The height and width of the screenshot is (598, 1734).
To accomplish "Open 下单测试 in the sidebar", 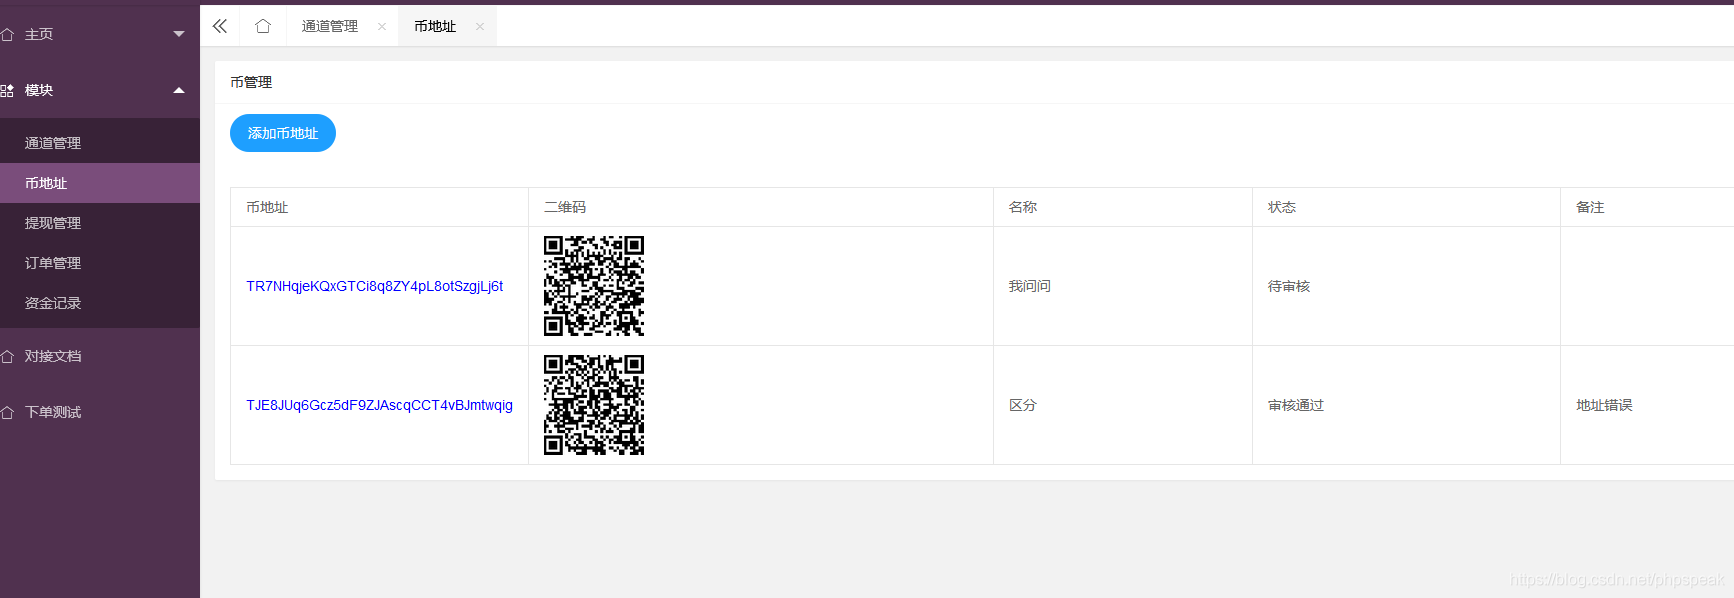I will [53, 412].
